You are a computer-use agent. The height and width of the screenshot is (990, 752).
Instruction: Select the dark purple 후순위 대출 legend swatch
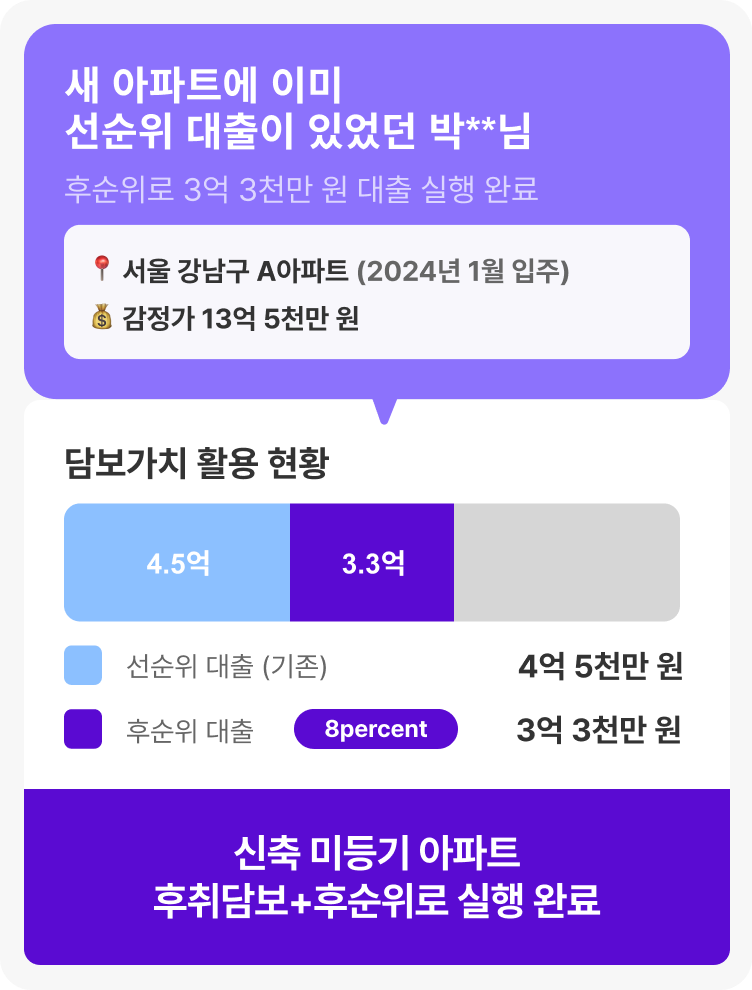point(83,729)
